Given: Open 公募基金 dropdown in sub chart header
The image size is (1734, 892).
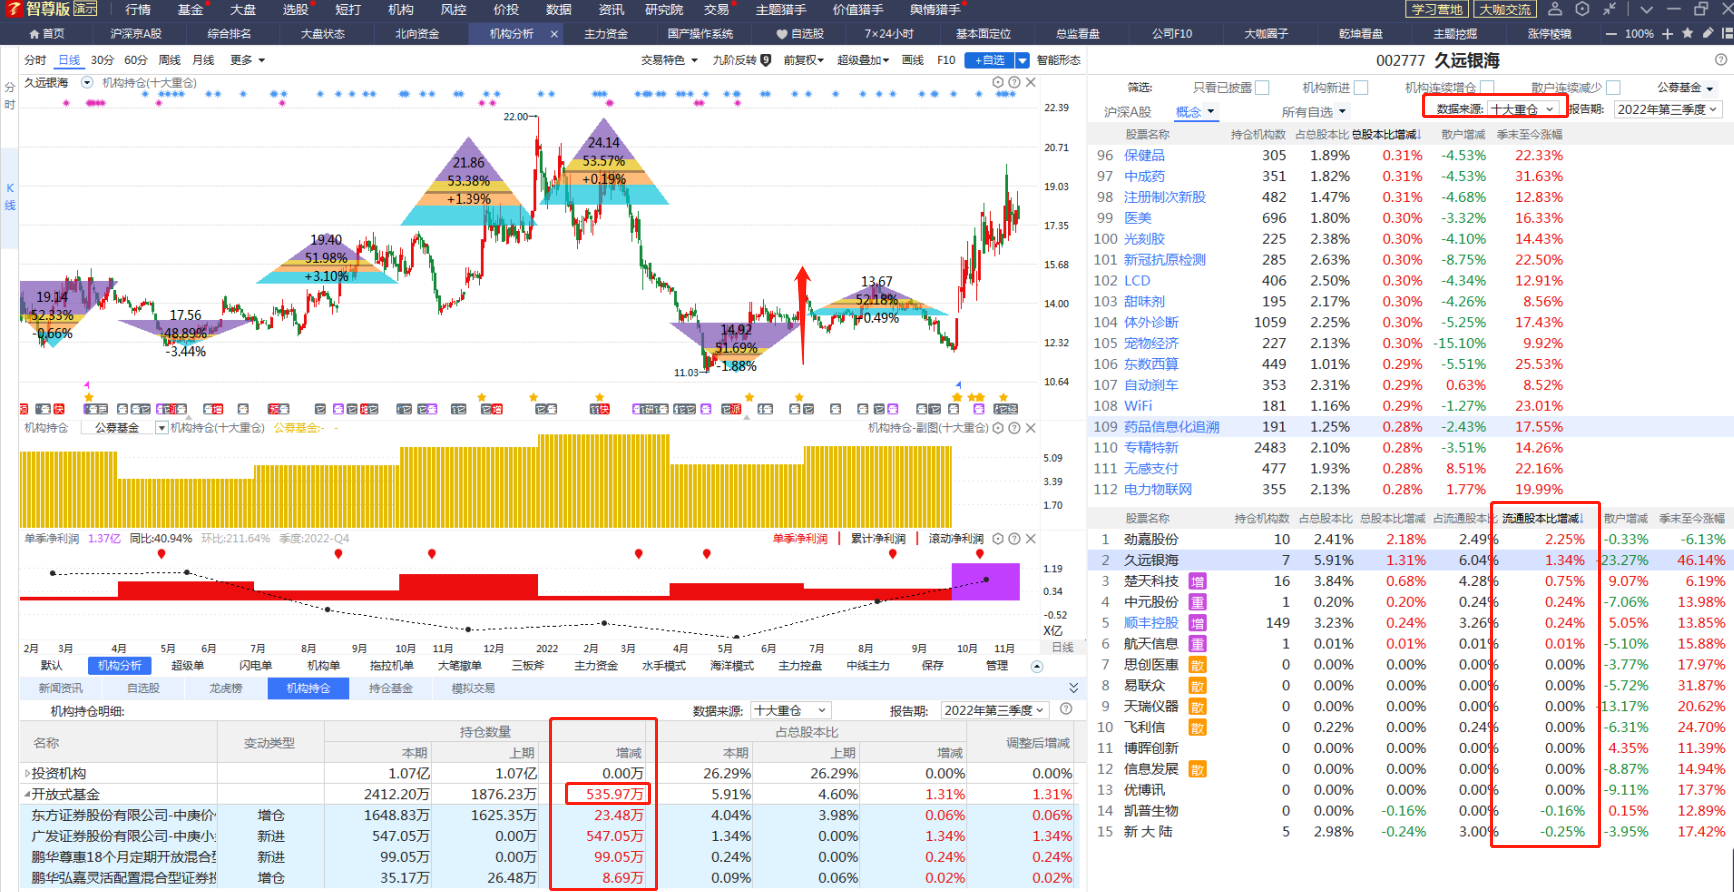Looking at the screenshot, I should pos(162,428).
